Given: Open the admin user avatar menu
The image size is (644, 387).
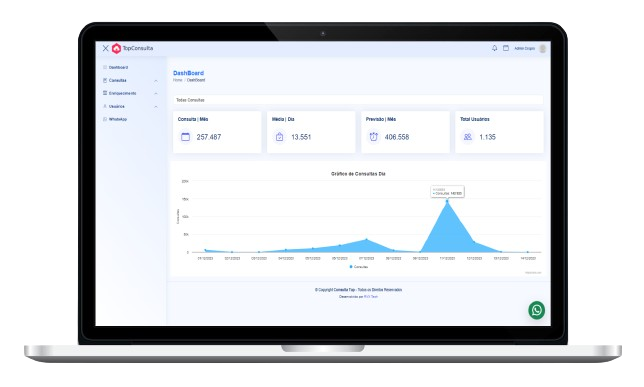Looking at the screenshot, I should coord(543,48).
